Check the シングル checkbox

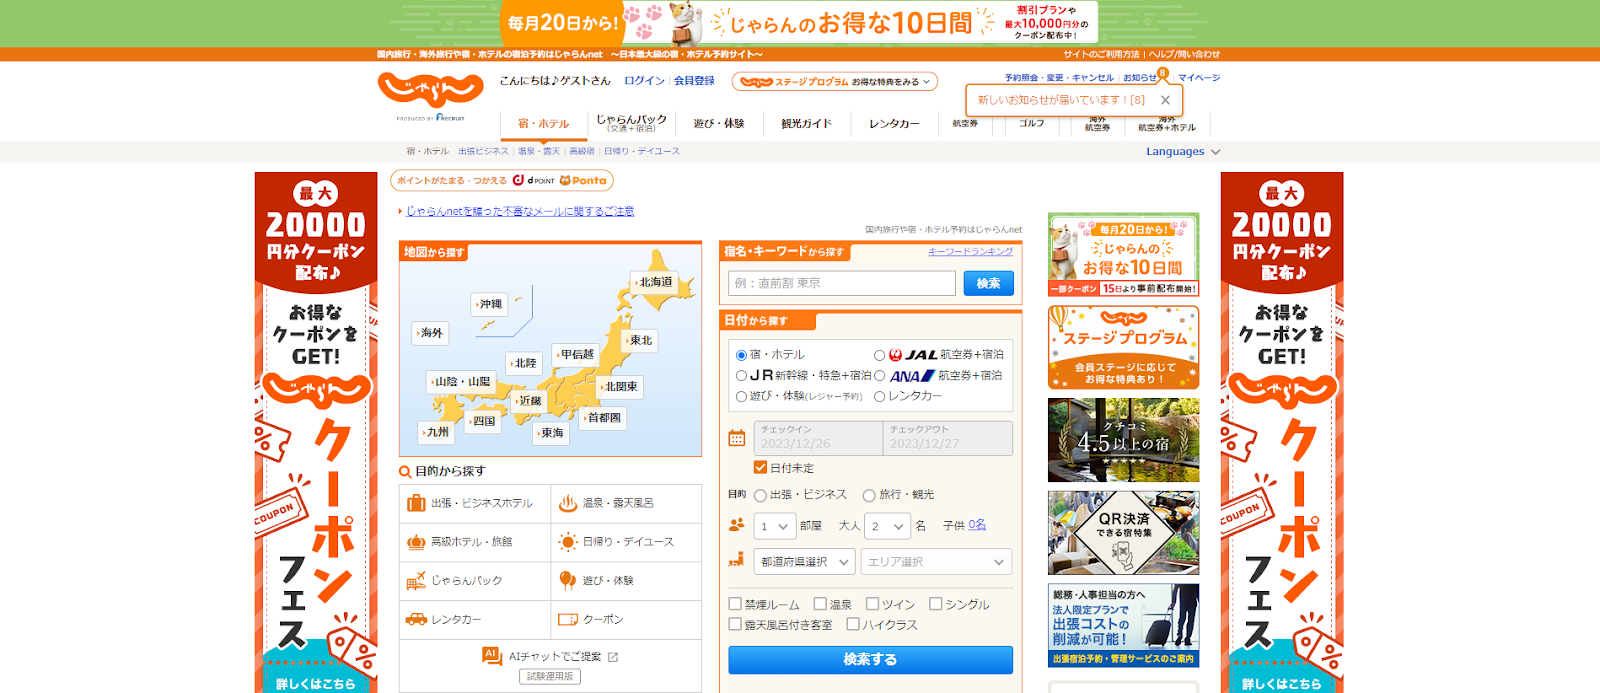point(935,604)
